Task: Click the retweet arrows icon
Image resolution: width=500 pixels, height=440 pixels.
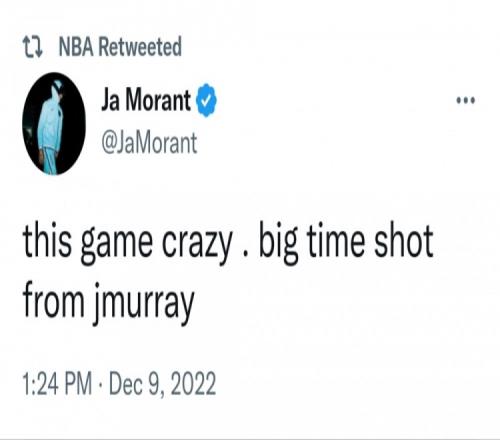Action: [33, 47]
